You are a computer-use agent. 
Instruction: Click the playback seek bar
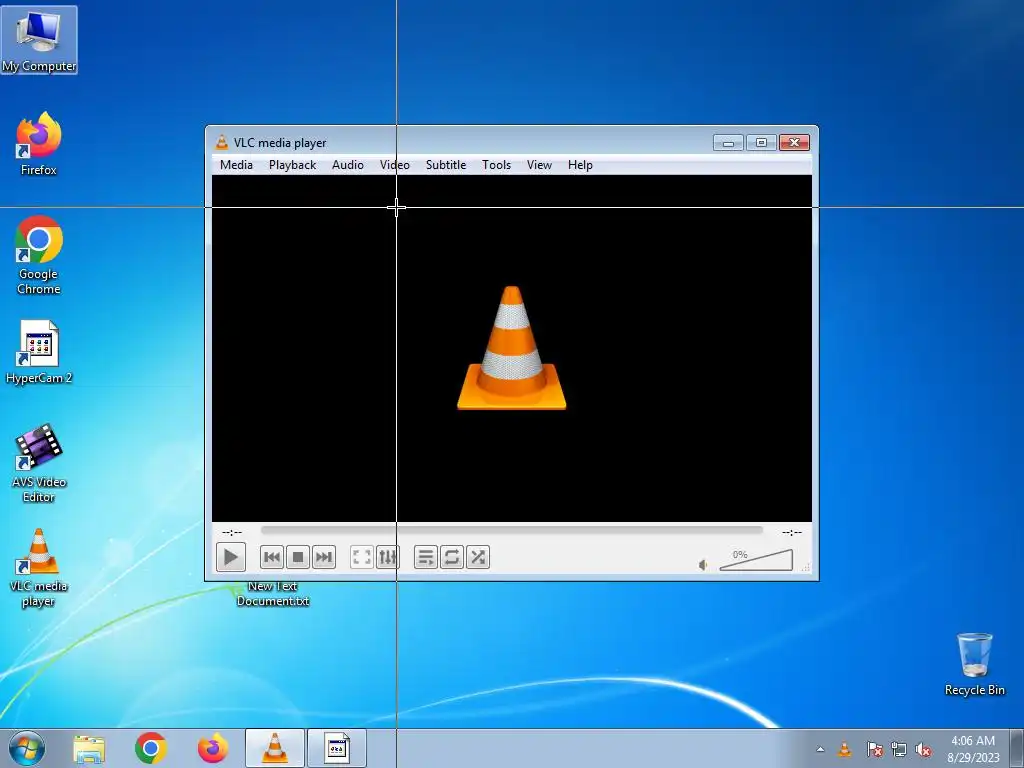click(x=511, y=530)
